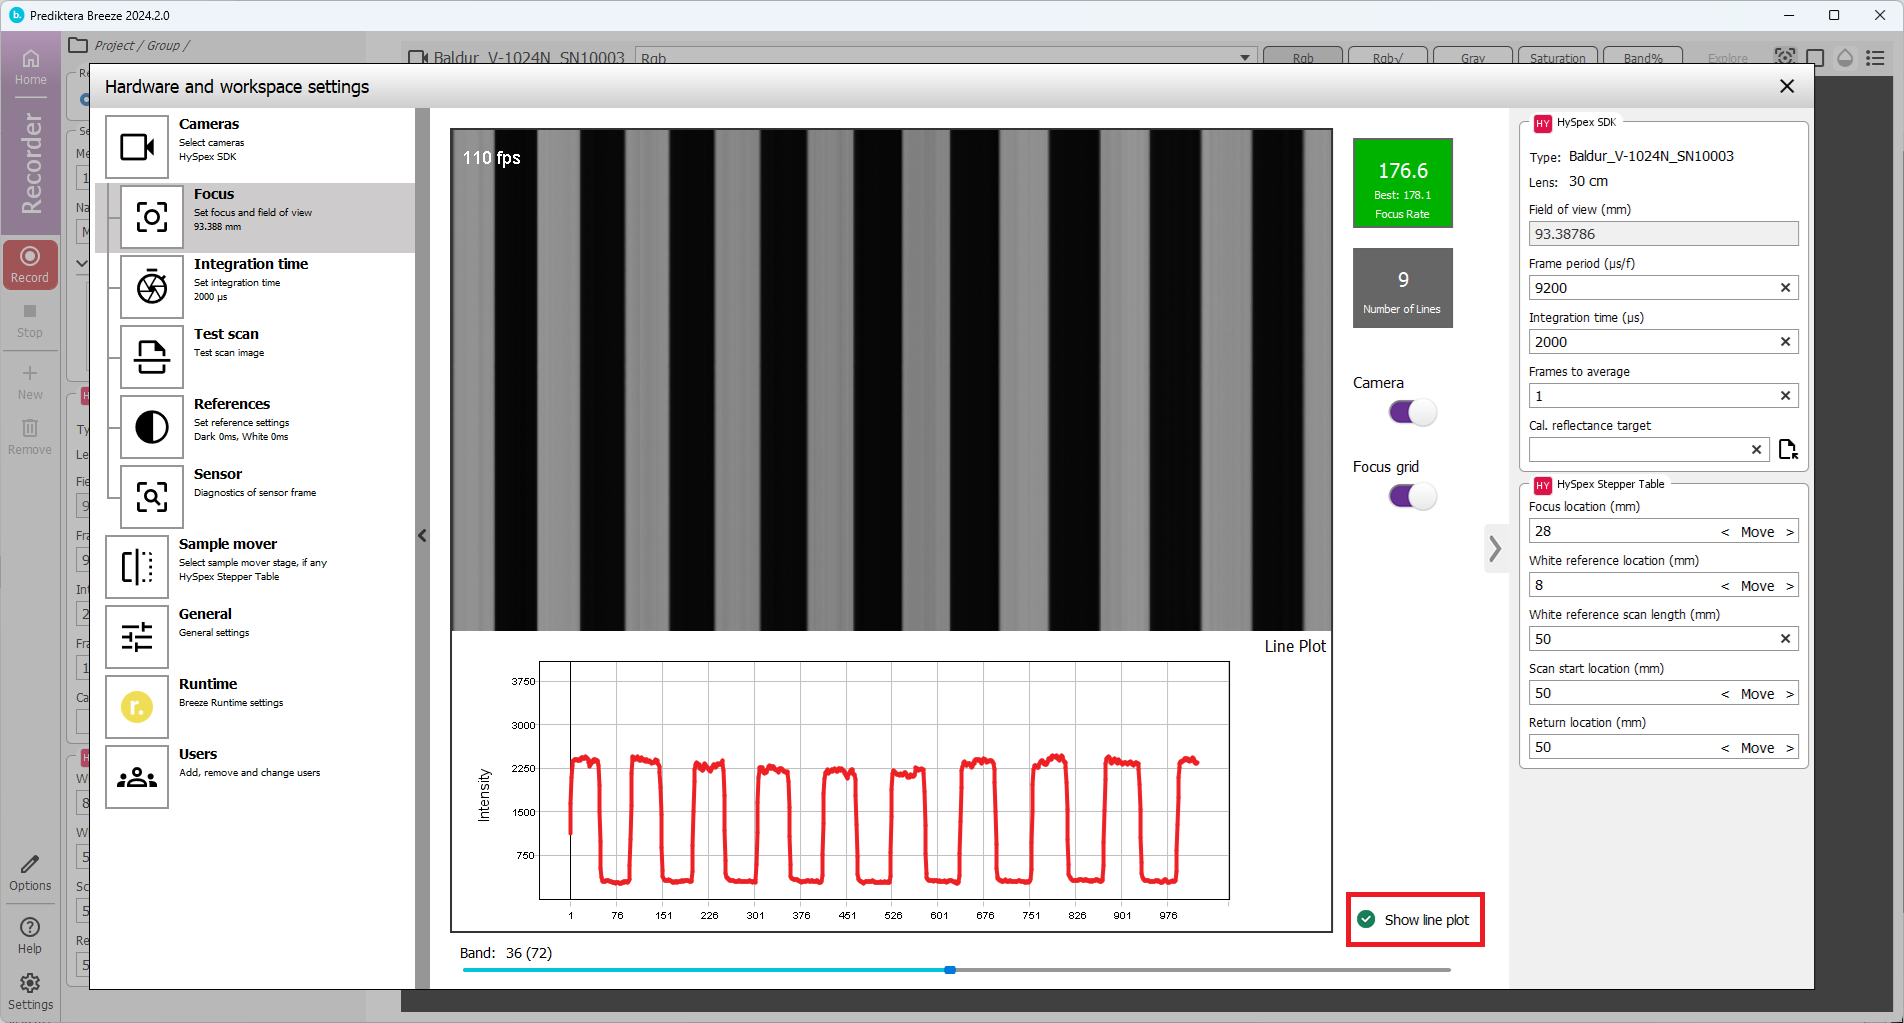Toggle the Camera switch off
The height and width of the screenshot is (1023, 1904).
1412,412
